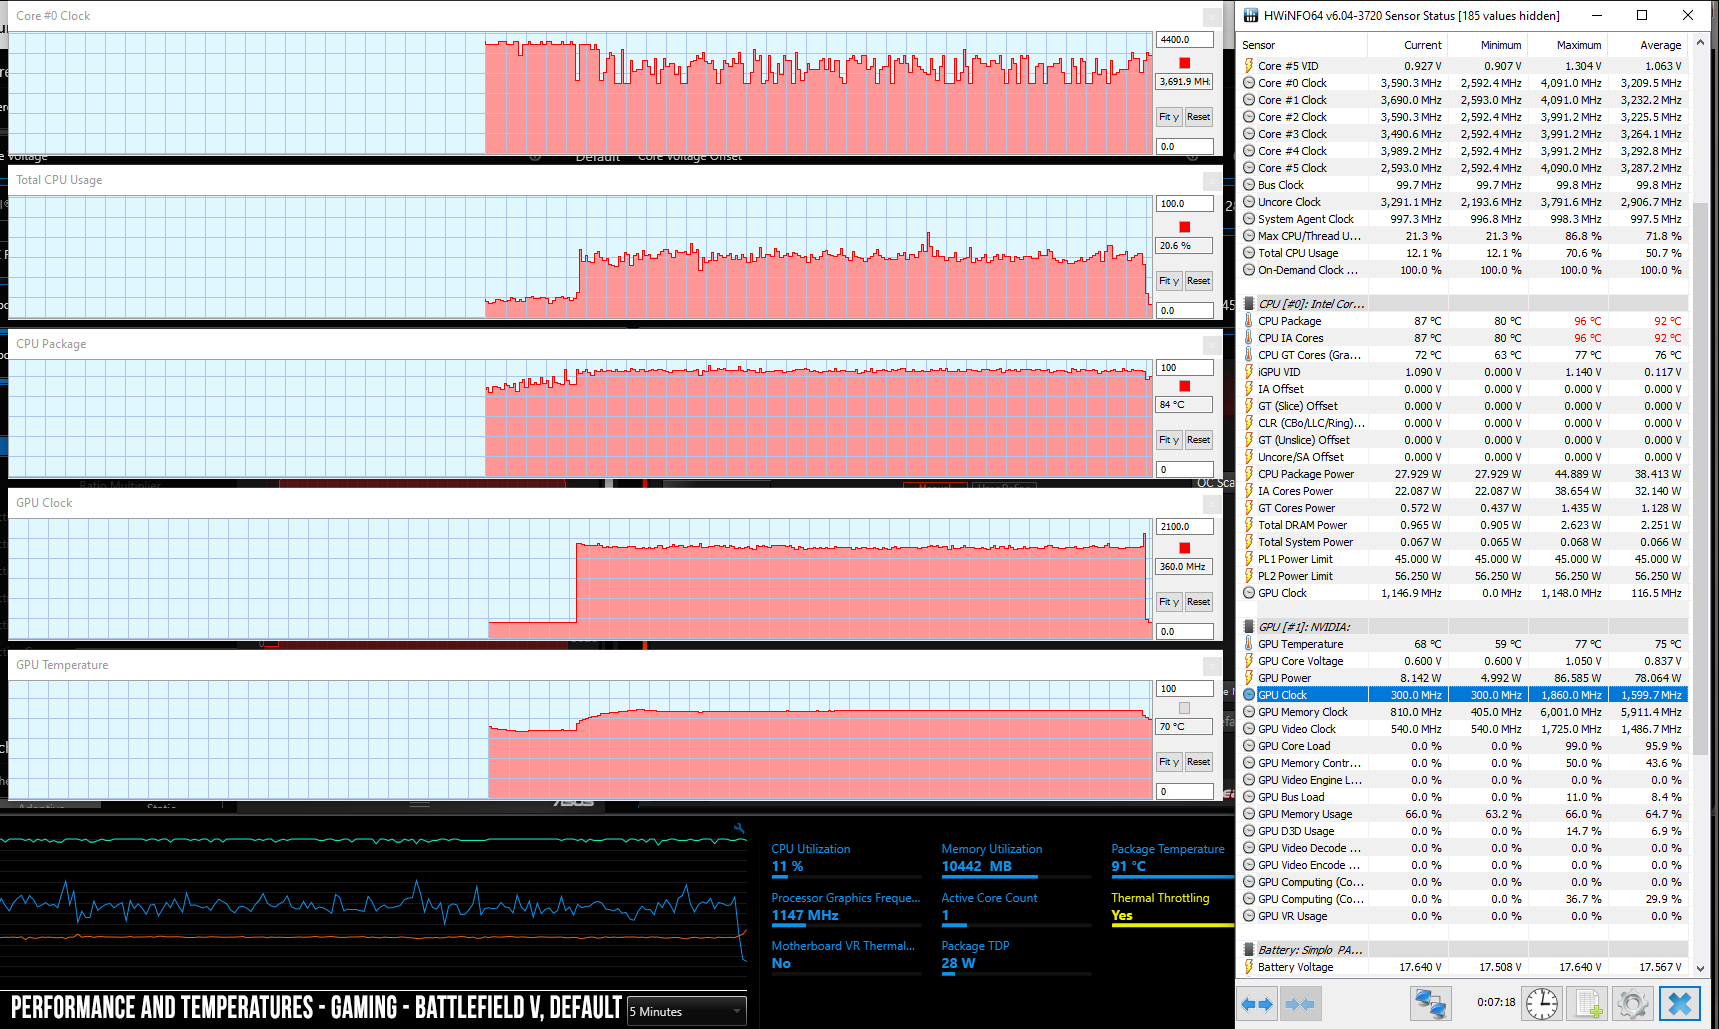Select the CPU Package temperature row
The height and width of the screenshot is (1029, 1719).
pyautogui.click(x=1464, y=321)
